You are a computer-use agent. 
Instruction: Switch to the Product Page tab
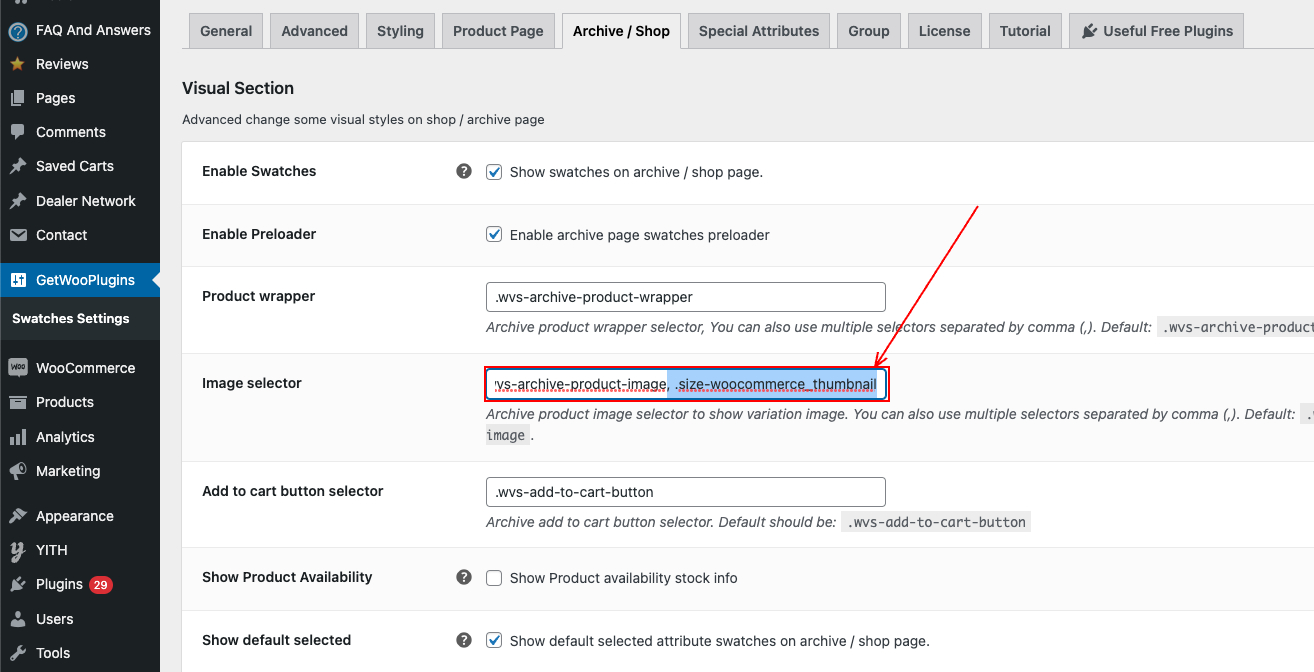pyautogui.click(x=498, y=31)
